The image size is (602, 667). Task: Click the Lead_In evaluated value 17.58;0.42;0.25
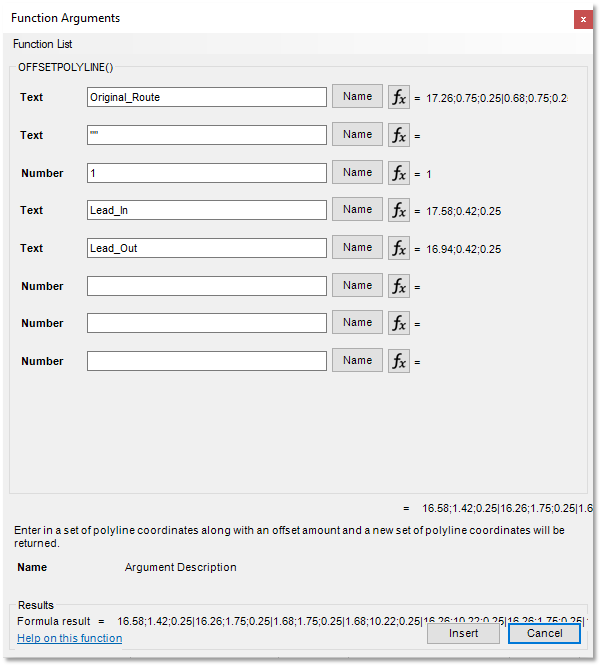coord(464,211)
